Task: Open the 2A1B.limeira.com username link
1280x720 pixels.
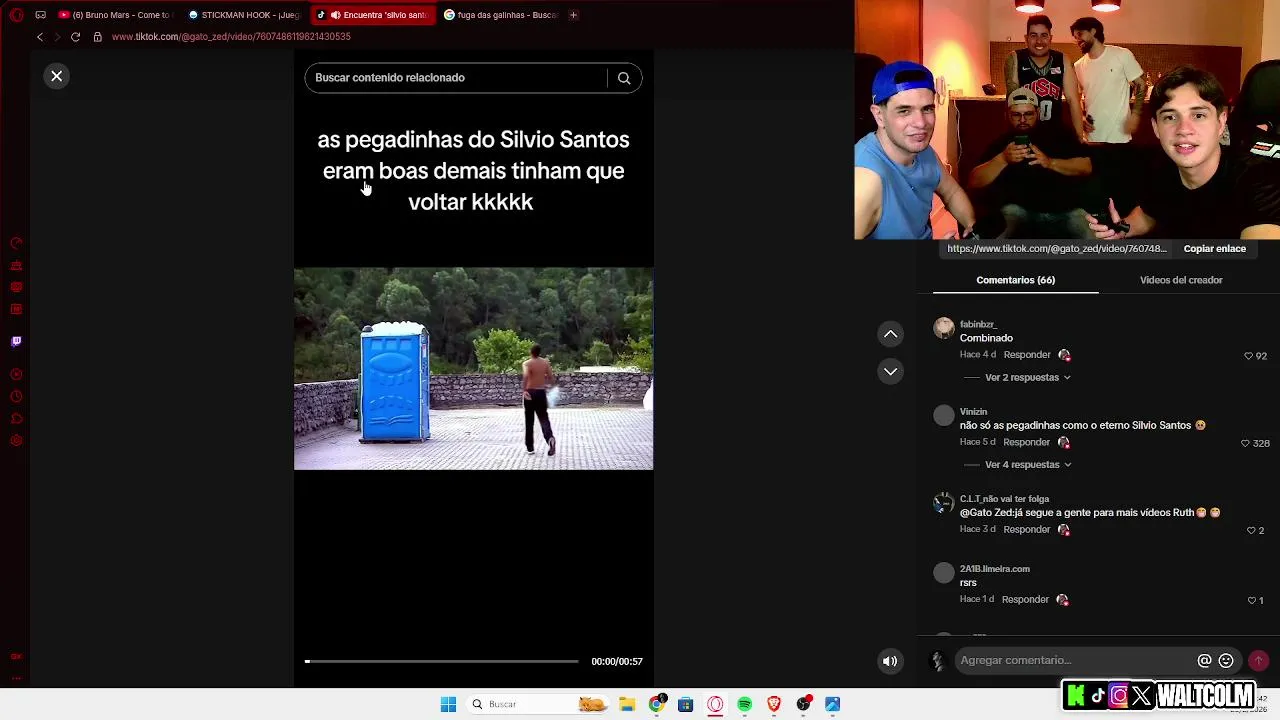Action: [994, 569]
